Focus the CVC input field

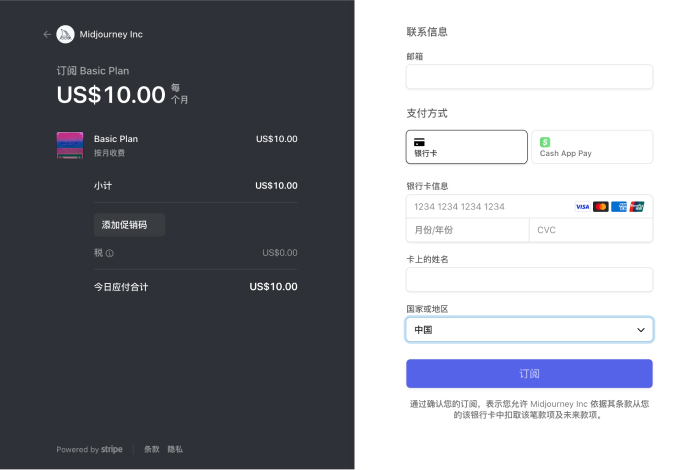point(591,230)
